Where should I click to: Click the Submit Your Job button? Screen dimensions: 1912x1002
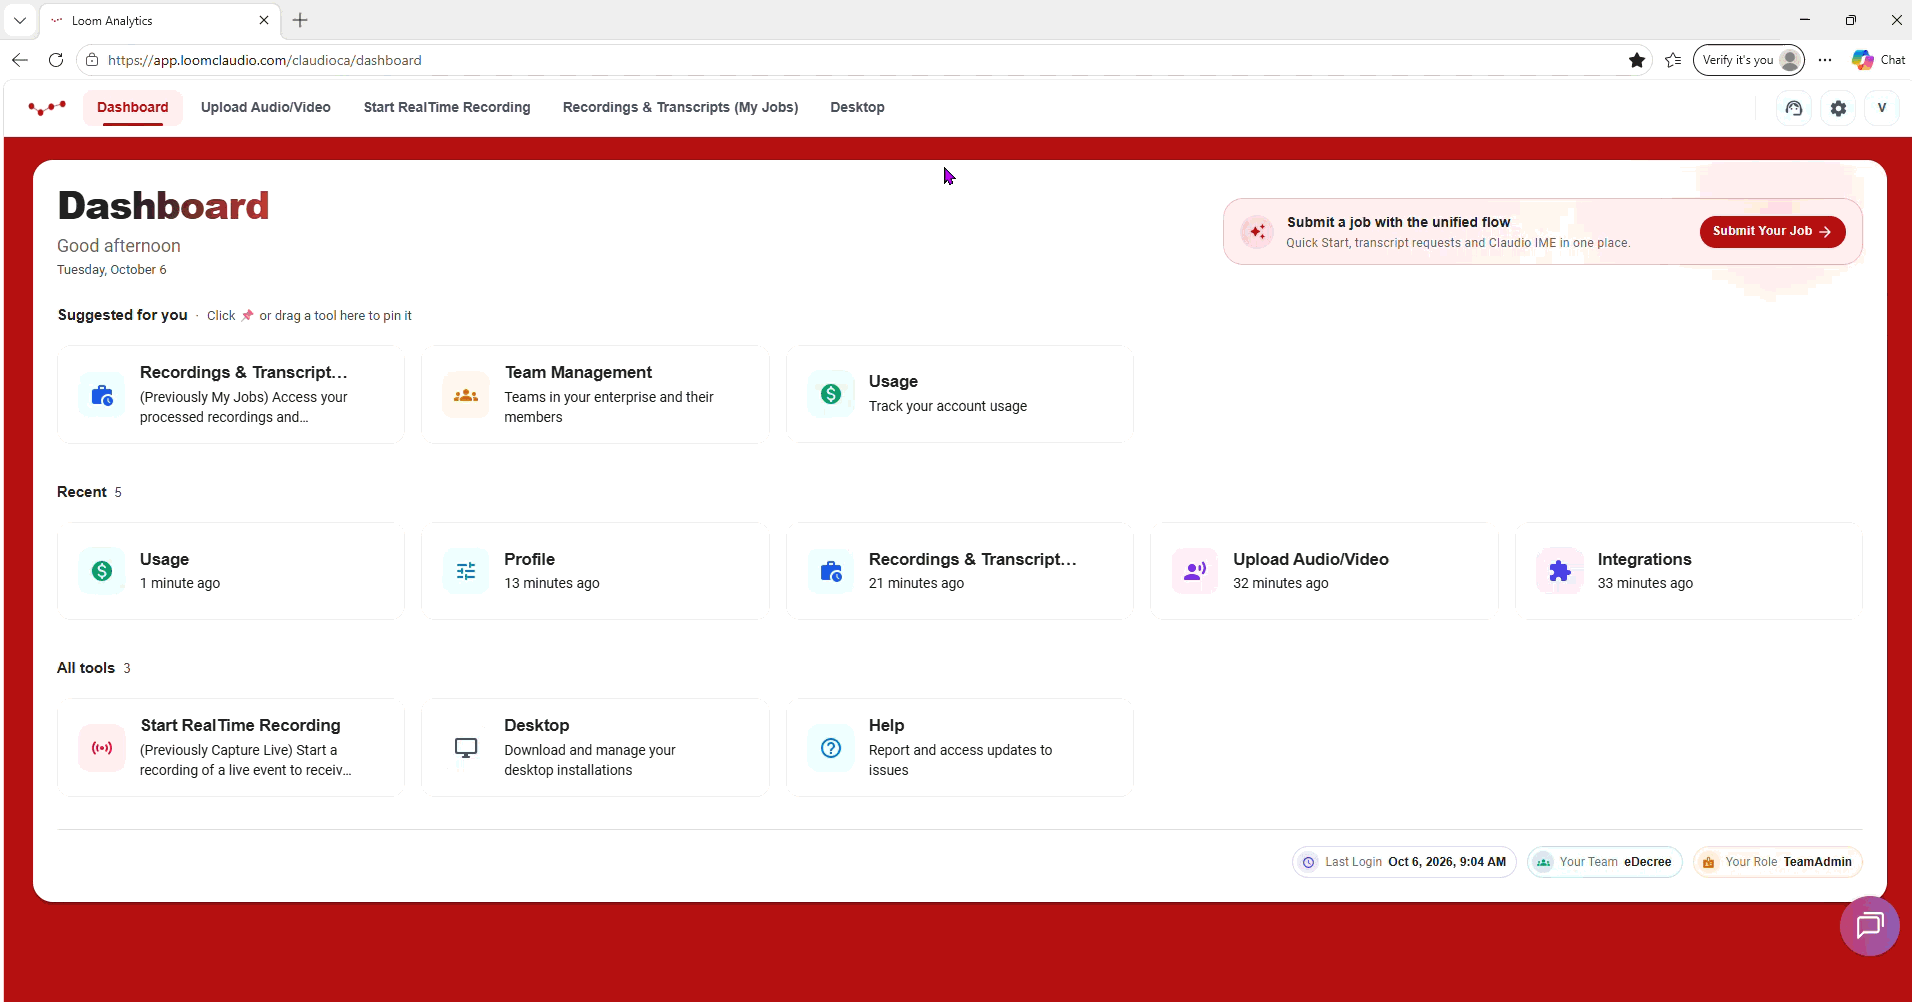tap(1772, 231)
